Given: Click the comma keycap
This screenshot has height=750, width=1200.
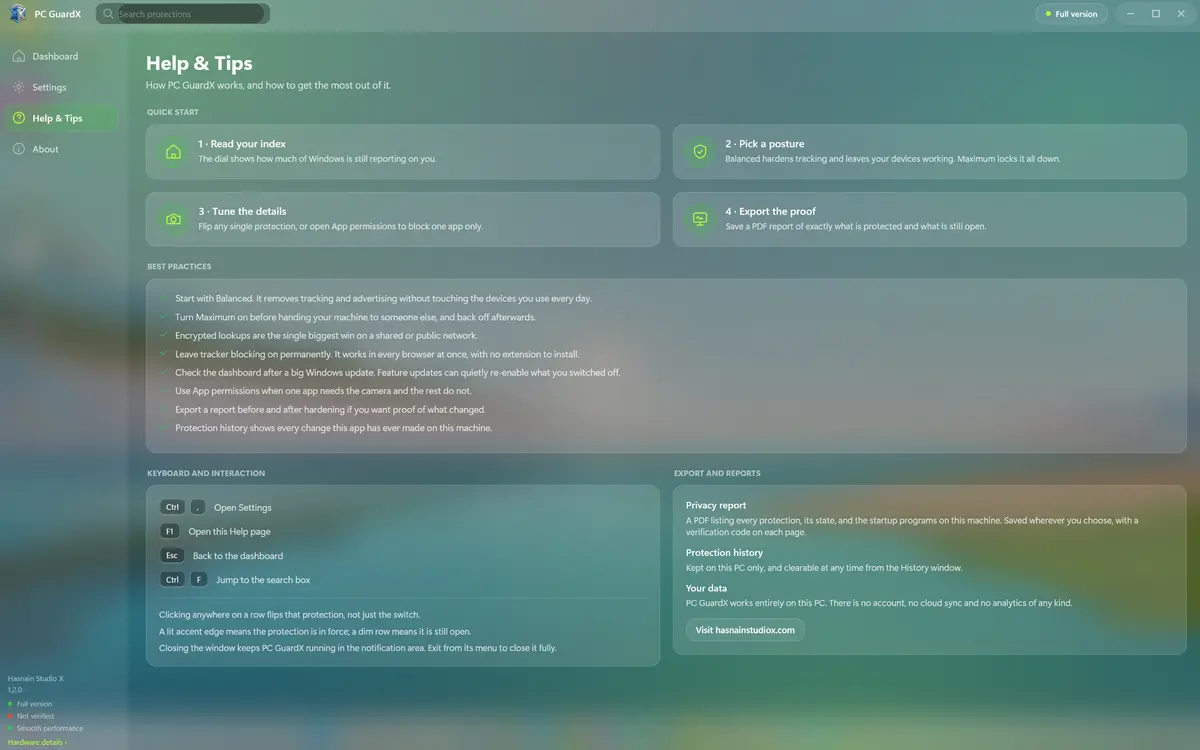Looking at the screenshot, I should pos(197,507).
